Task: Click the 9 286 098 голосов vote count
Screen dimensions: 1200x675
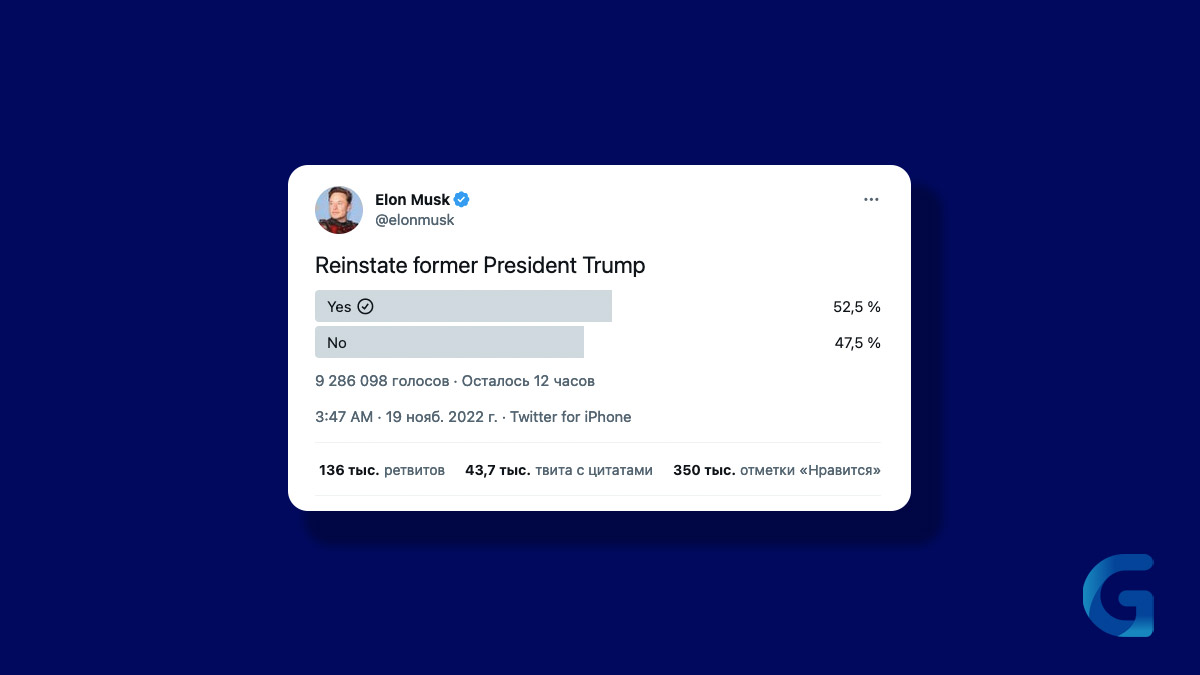Action: click(383, 381)
